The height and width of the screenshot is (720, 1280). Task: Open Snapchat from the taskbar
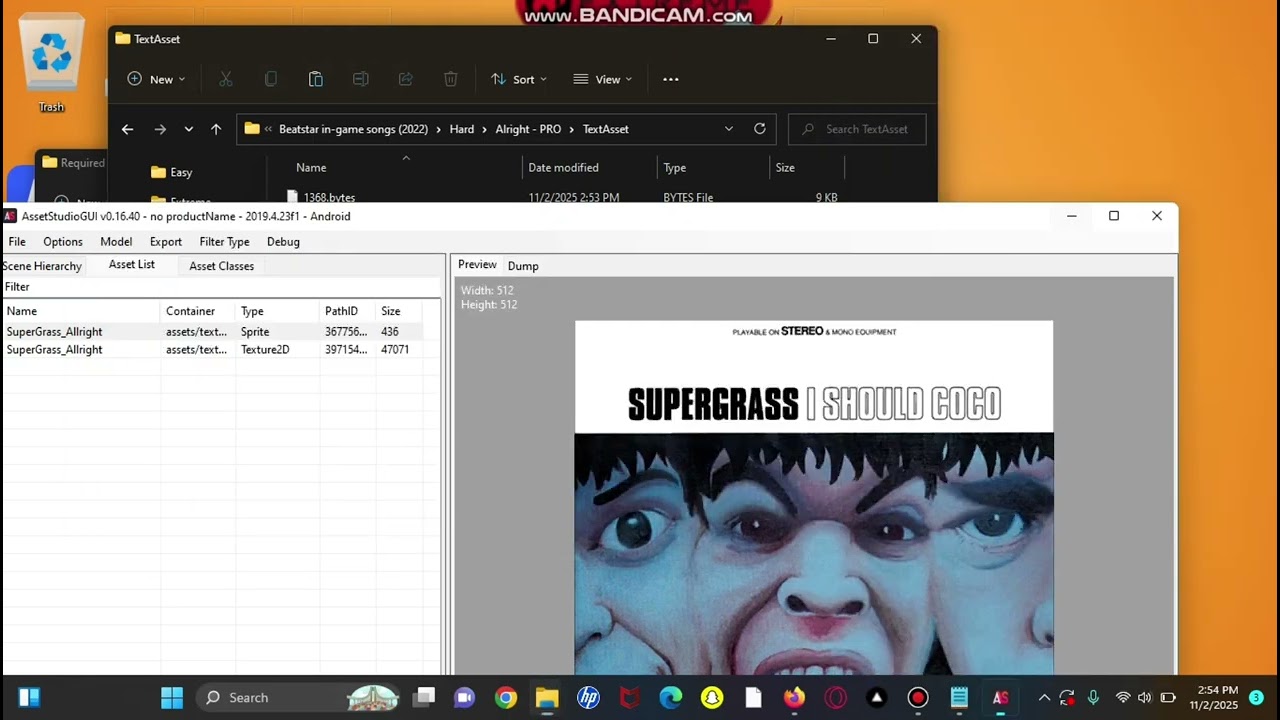click(712, 697)
